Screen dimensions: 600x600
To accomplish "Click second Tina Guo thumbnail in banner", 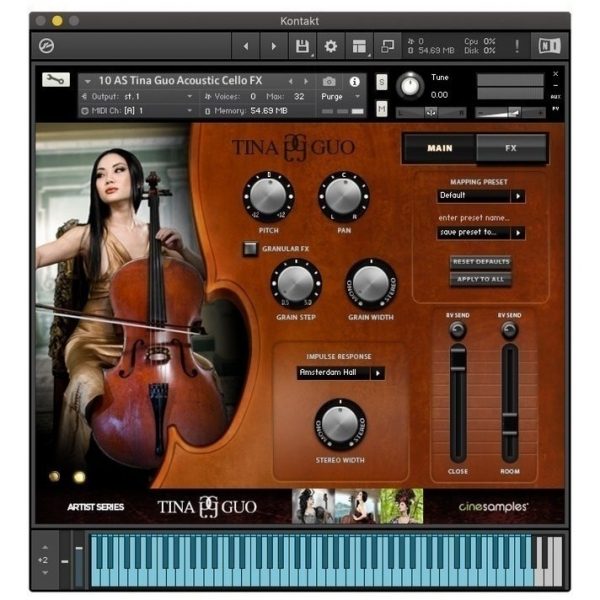I will click(x=357, y=506).
